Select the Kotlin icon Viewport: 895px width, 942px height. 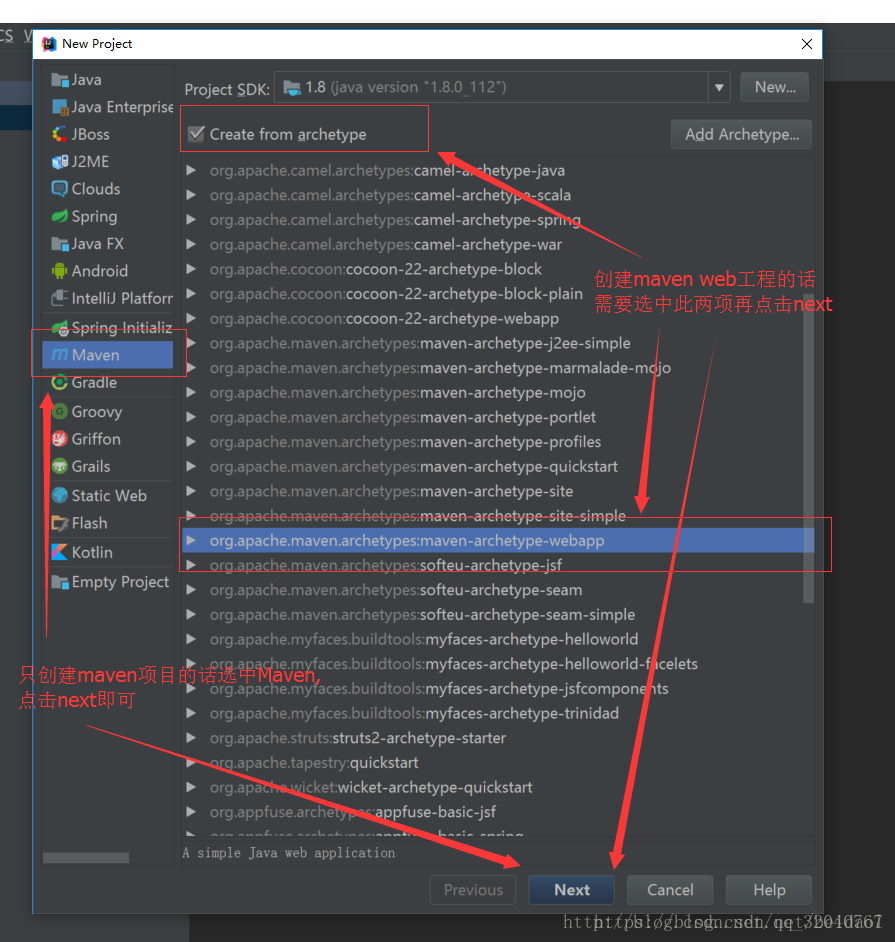point(59,553)
